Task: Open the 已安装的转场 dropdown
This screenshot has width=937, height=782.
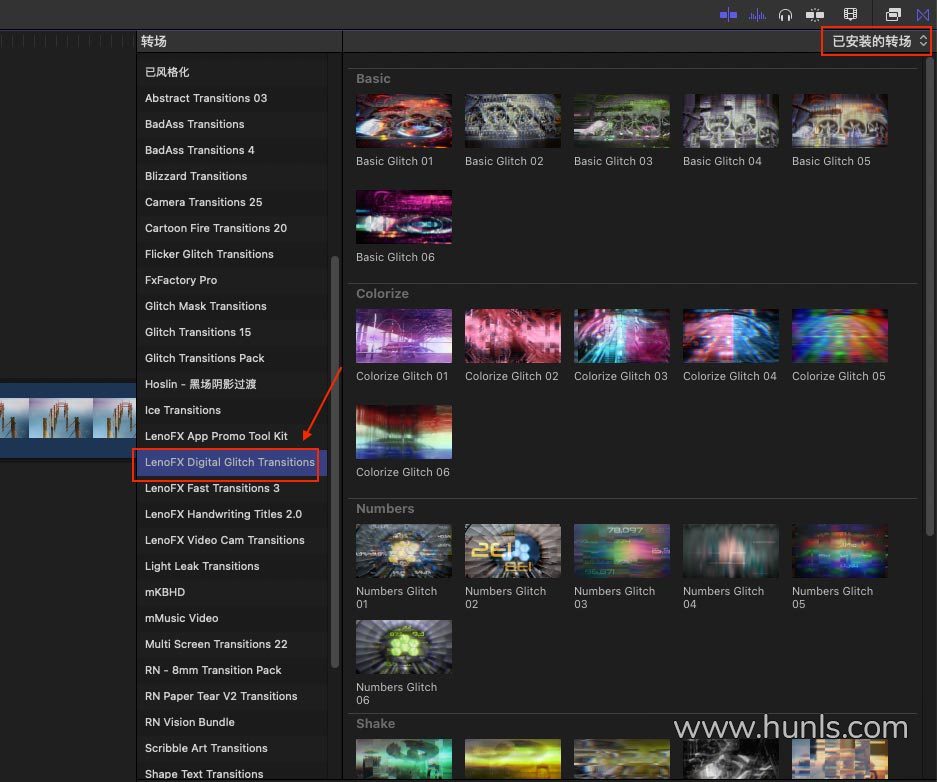Action: click(x=879, y=41)
